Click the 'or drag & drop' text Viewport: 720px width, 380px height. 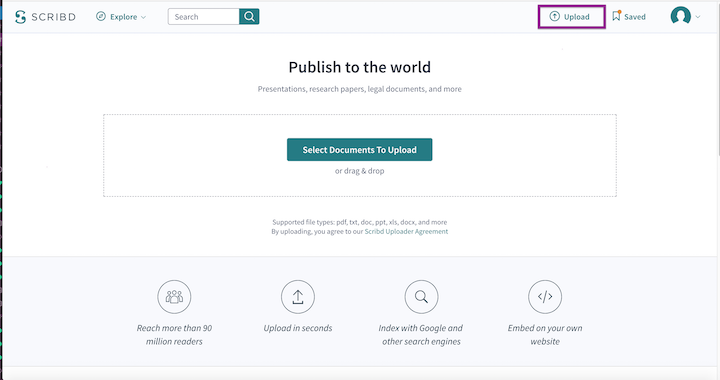coord(360,171)
